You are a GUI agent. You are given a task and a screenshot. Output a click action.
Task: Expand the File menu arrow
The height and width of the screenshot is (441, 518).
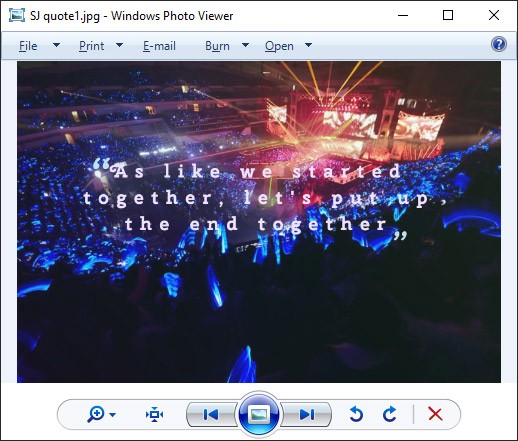click(57, 45)
